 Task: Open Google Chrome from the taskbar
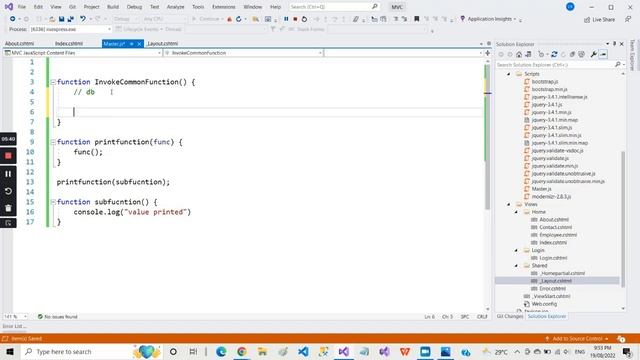(242, 351)
